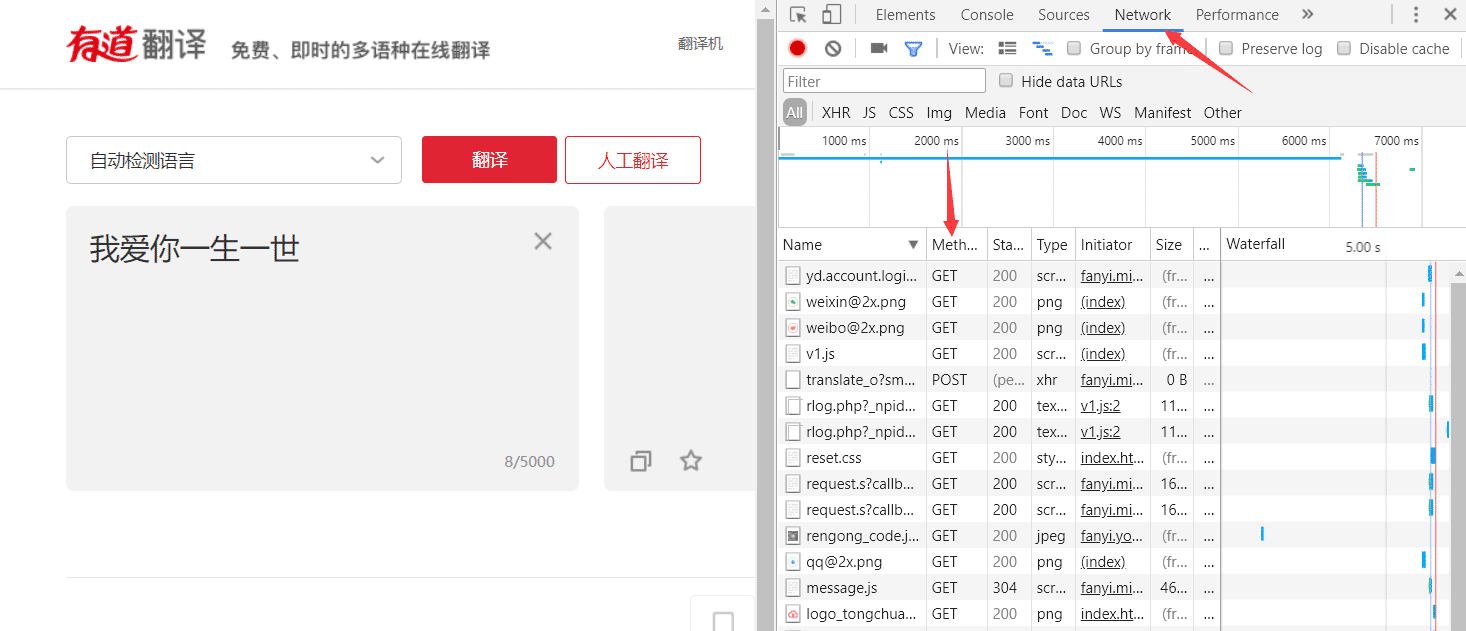Screen dimensions: 1466x631
Task: Select the translate_o POST request row
Action: [858, 379]
